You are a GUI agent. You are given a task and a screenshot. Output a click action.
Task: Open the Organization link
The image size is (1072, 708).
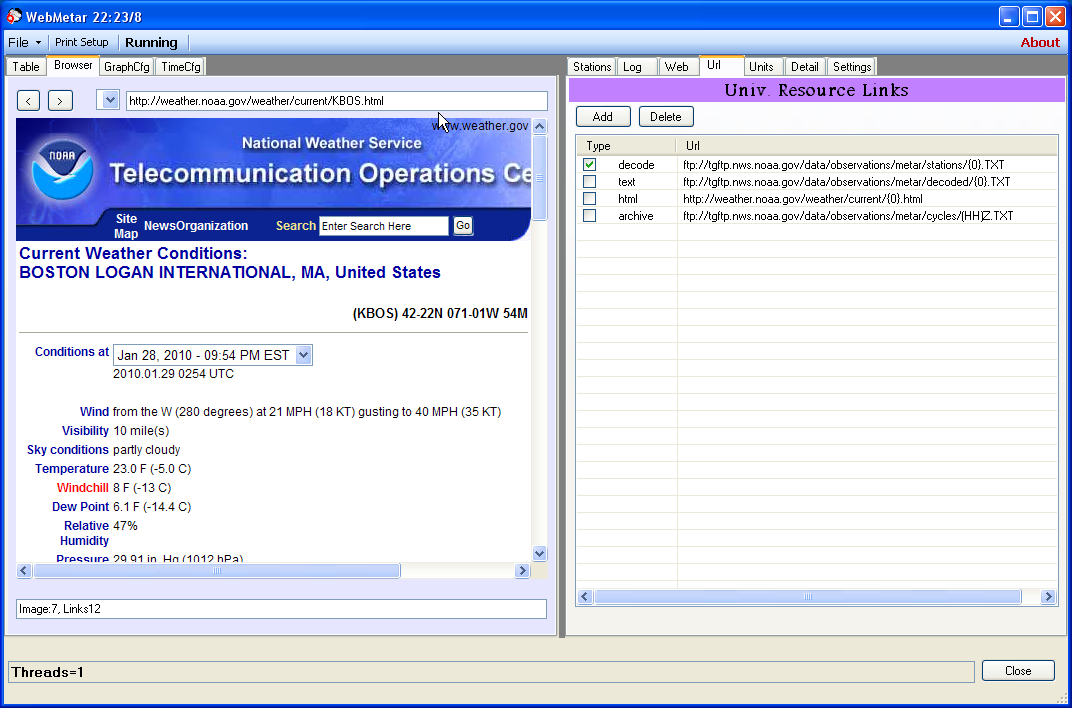[212, 226]
